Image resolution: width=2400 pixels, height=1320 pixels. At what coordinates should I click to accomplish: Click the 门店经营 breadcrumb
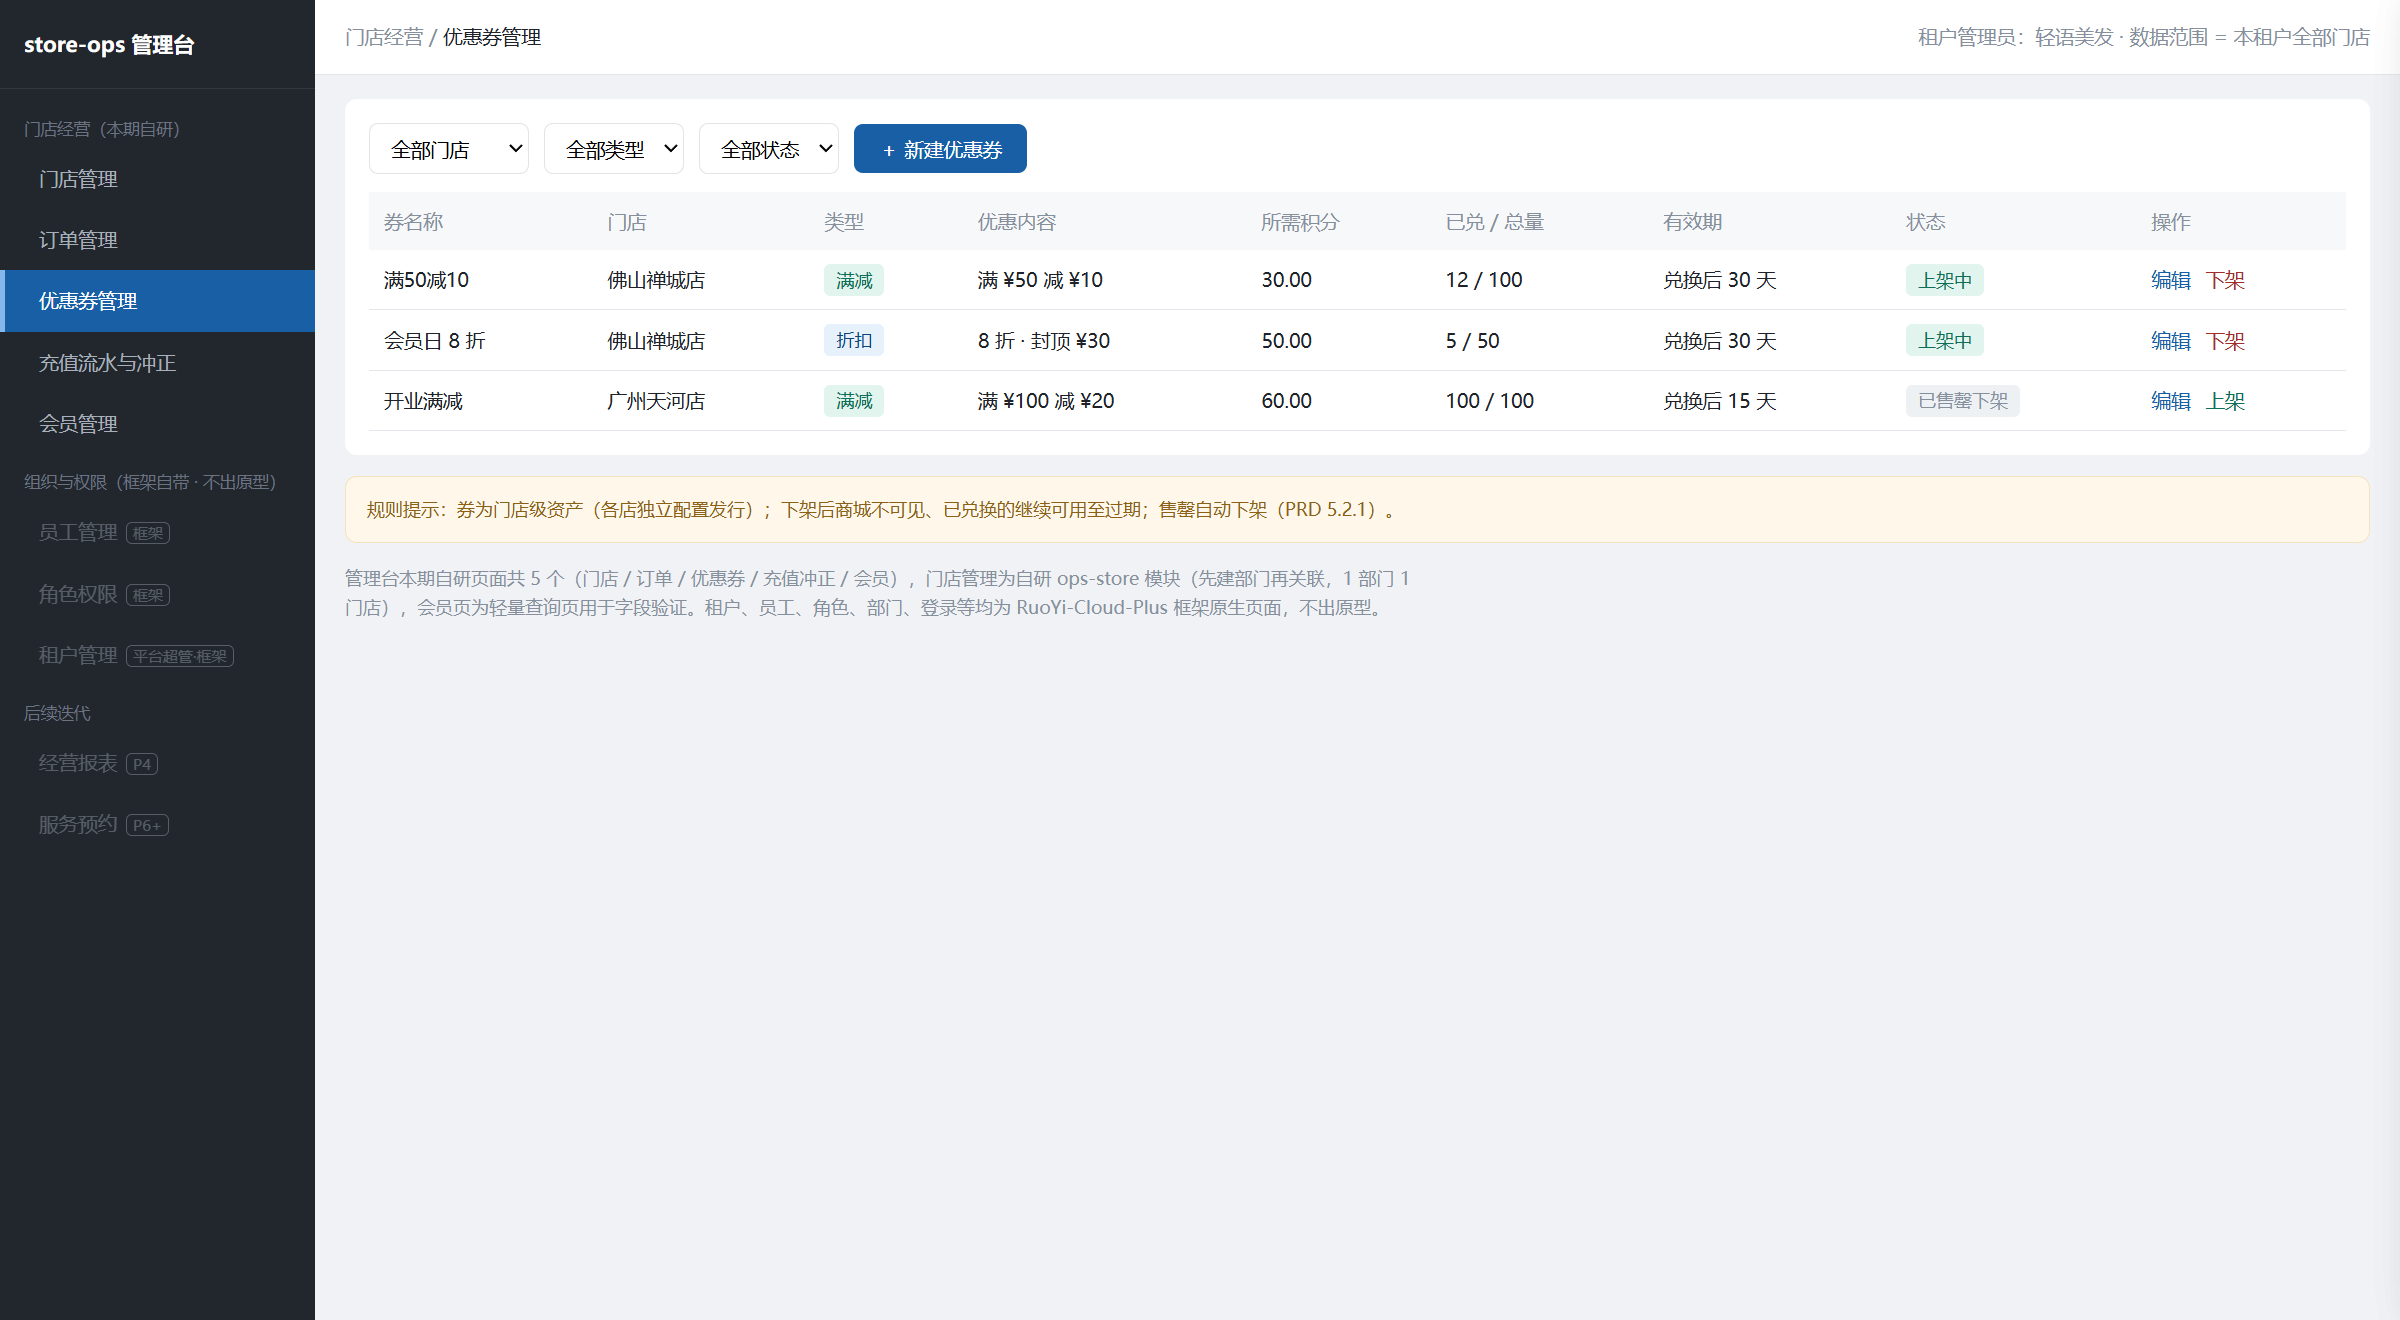click(x=384, y=37)
